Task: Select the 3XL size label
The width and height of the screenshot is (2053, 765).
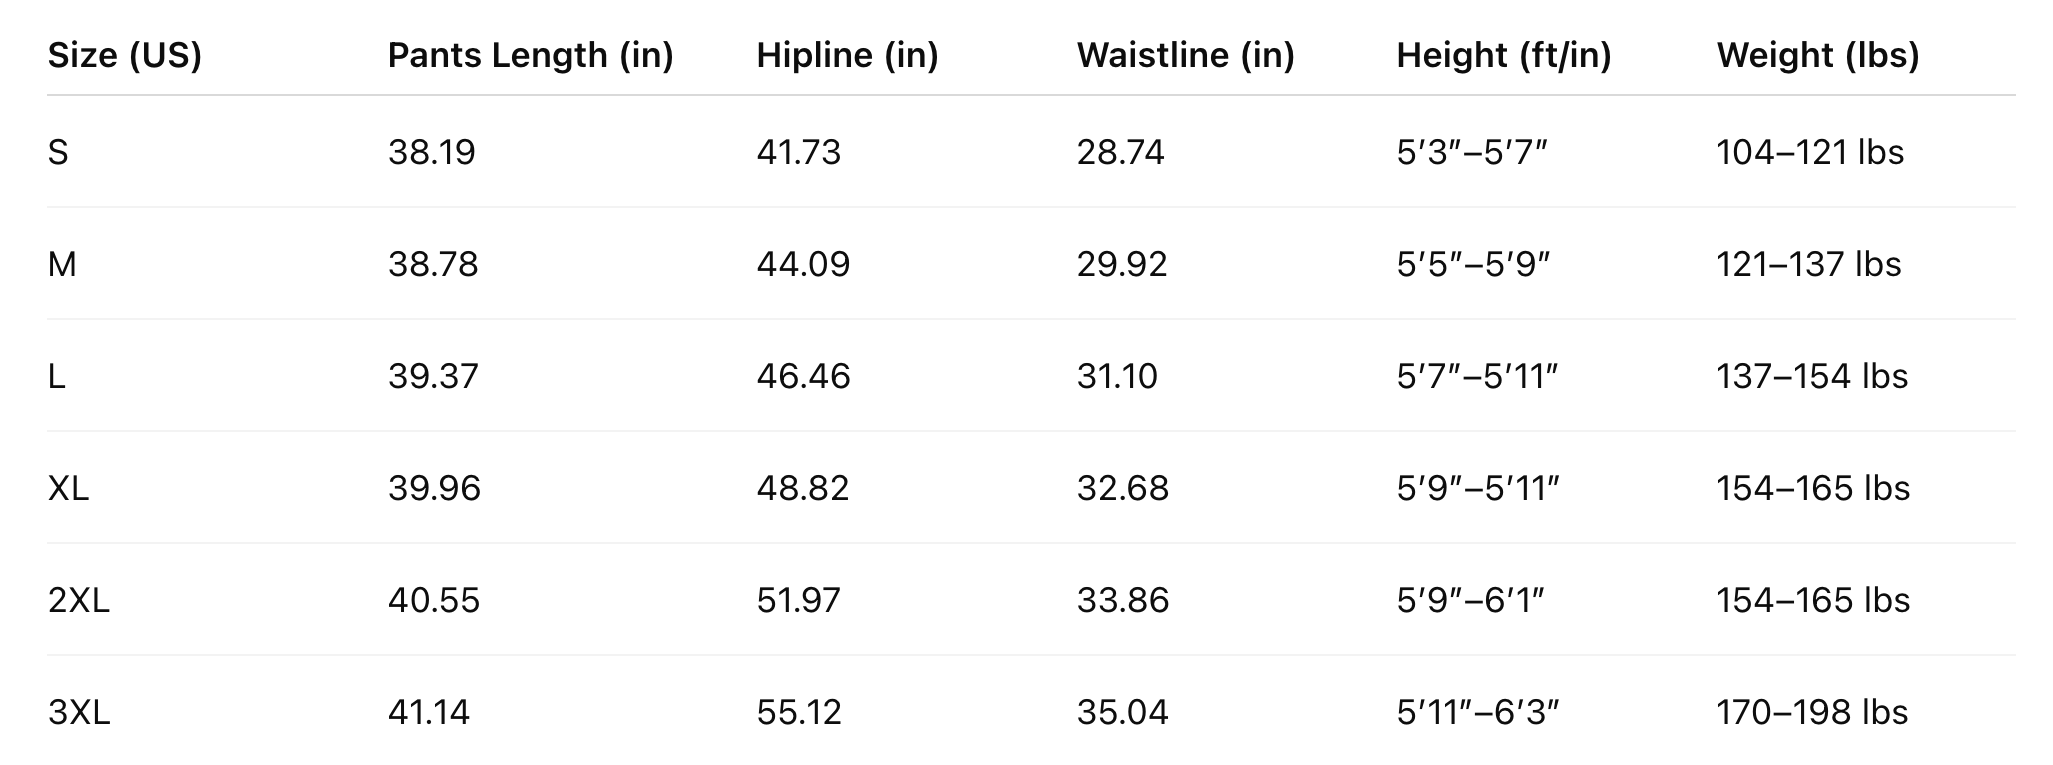Action: click(79, 712)
